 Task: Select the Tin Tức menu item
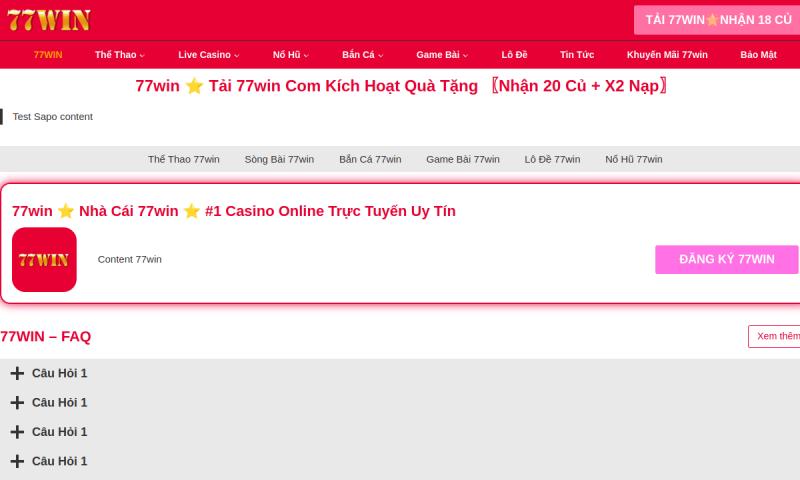coord(577,55)
